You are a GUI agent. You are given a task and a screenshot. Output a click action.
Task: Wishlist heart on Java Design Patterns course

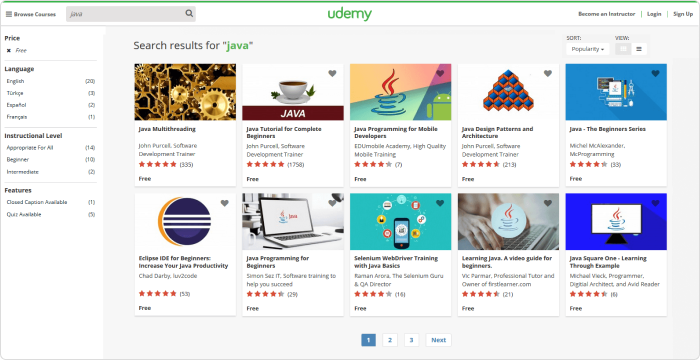click(548, 74)
